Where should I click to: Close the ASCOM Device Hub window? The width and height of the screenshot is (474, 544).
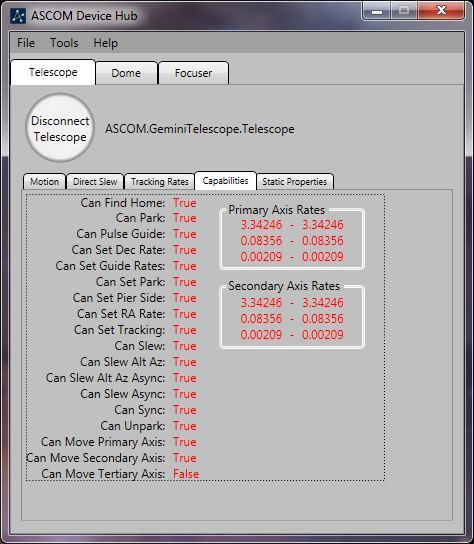(441, 10)
